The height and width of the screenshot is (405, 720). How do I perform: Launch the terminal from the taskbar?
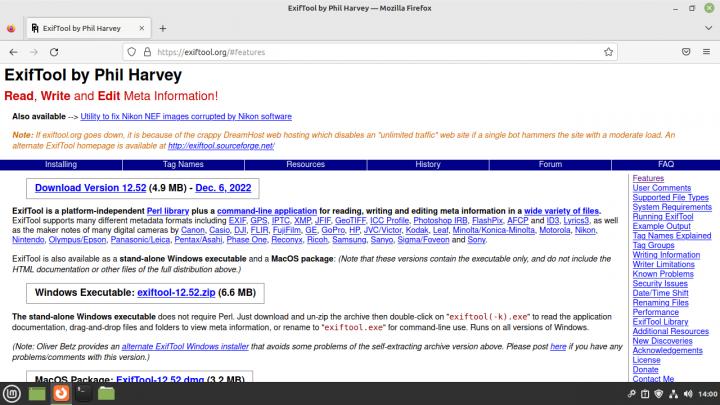[84, 393]
